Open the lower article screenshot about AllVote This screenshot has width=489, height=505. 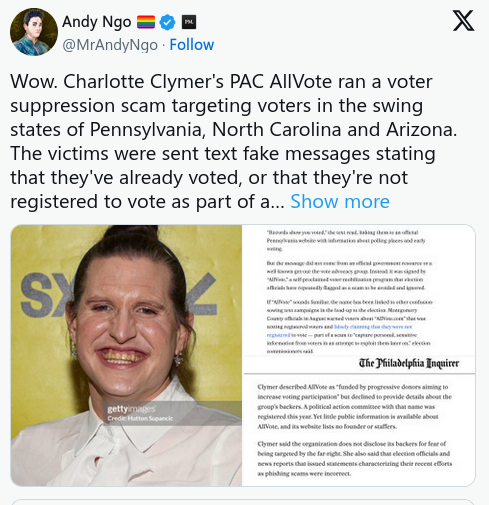pos(359,430)
